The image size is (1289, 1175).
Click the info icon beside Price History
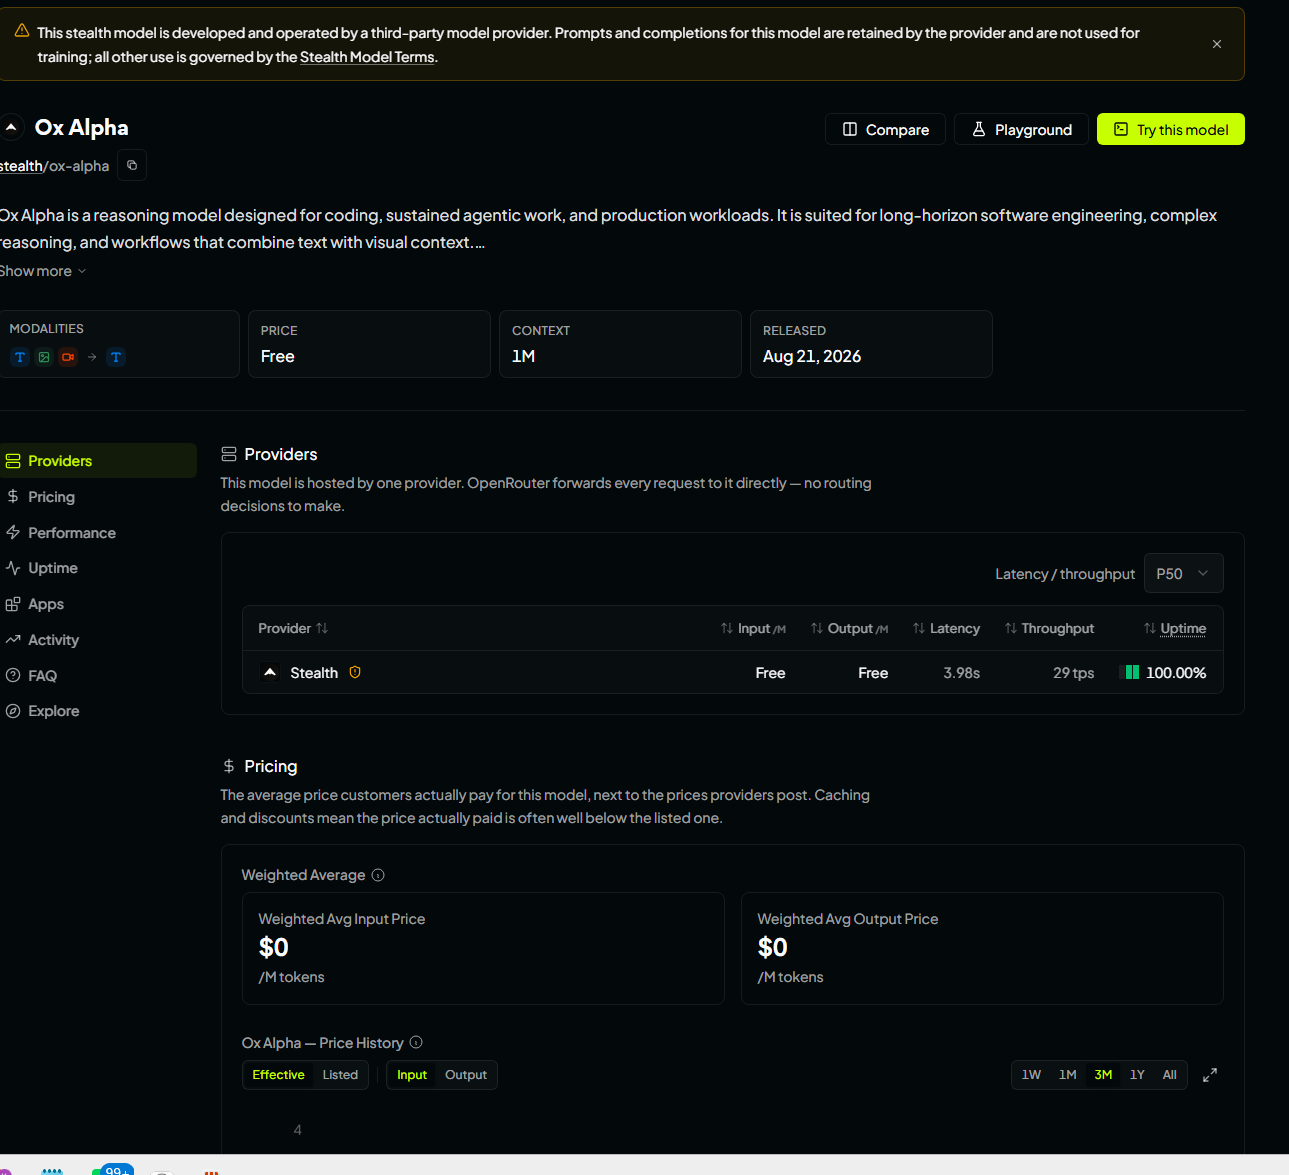coord(416,1042)
